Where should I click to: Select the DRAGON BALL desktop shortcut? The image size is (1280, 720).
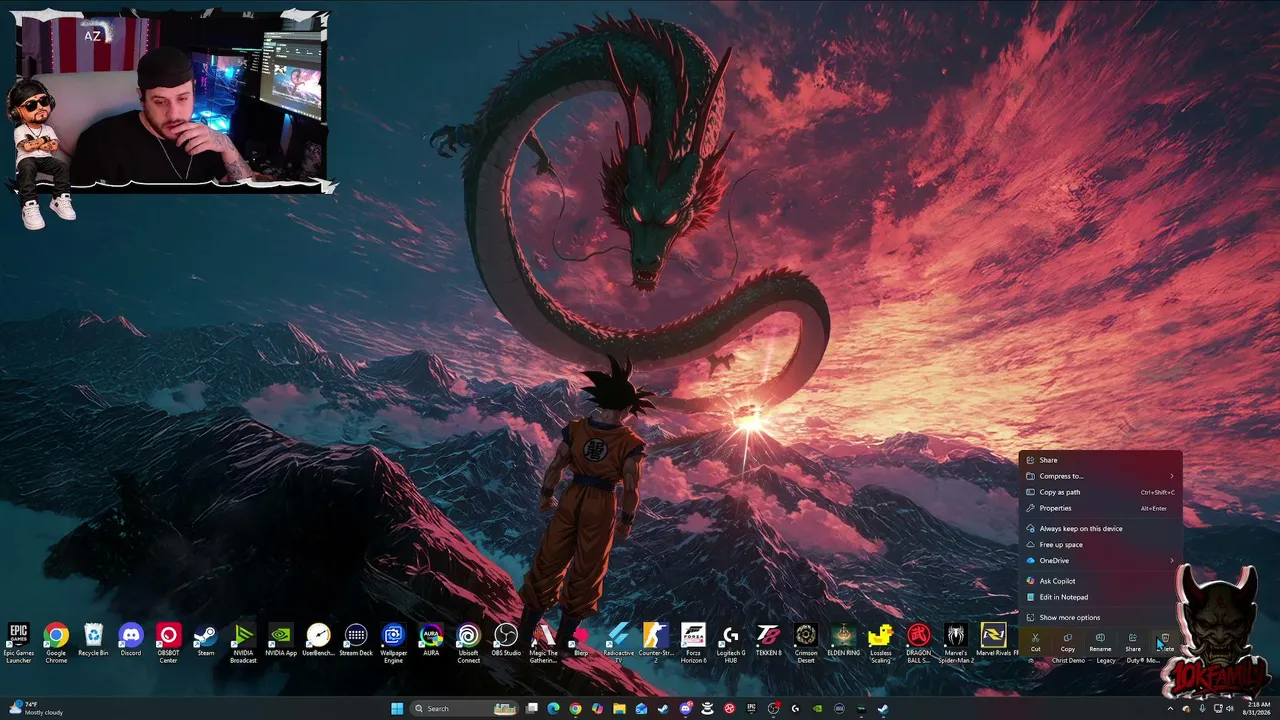(x=918, y=642)
